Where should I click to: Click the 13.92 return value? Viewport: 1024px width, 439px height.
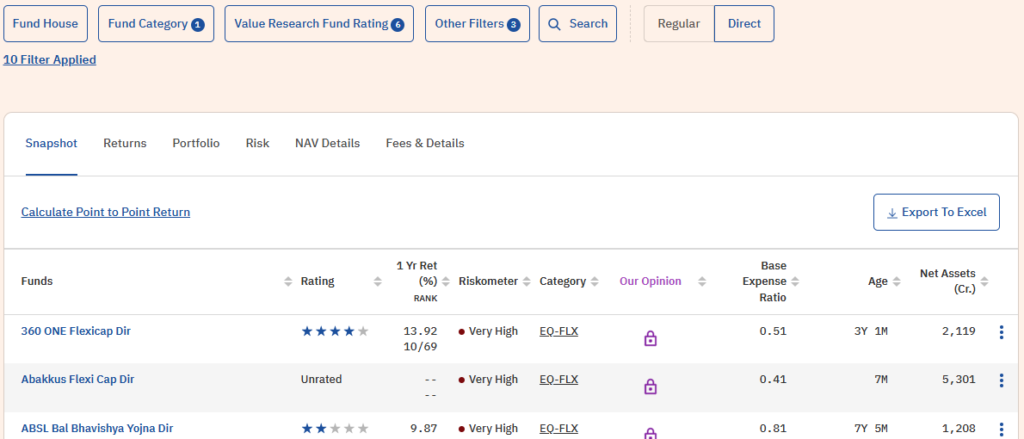421,331
